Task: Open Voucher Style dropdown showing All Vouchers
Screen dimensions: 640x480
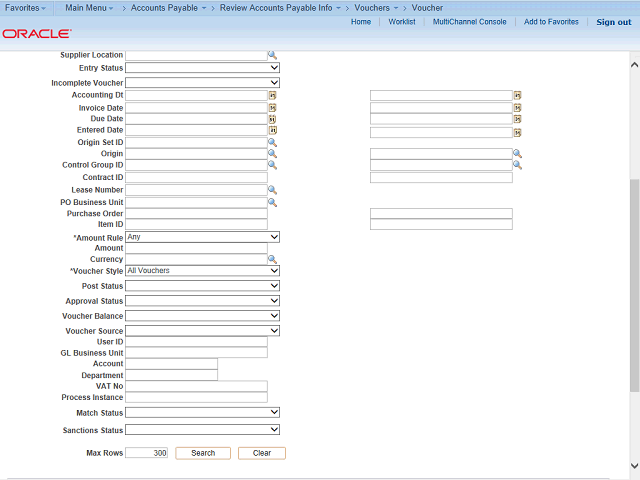Action: (x=202, y=271)
